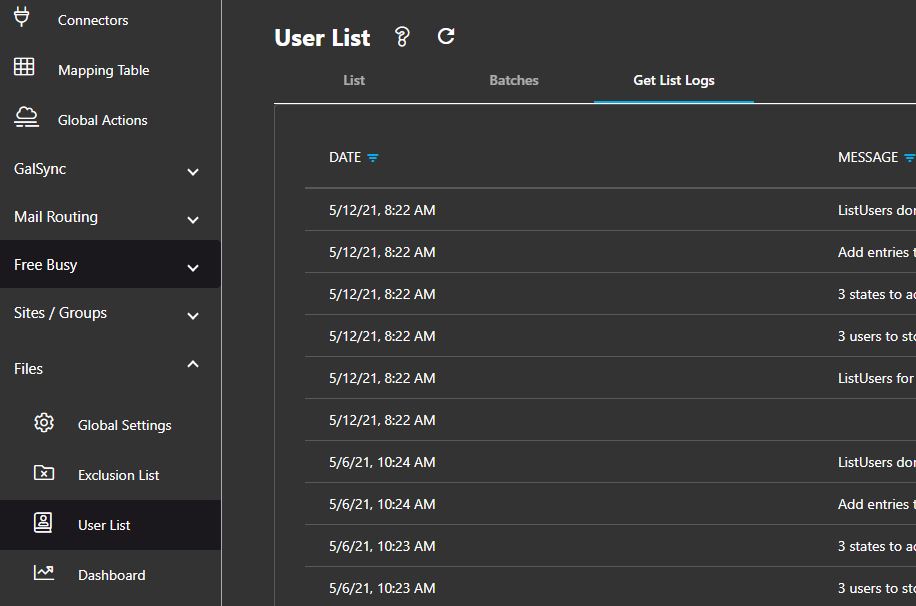Click the Exclusion List folder icon
This screenshot has width=916, height=606.
[44, 472]
